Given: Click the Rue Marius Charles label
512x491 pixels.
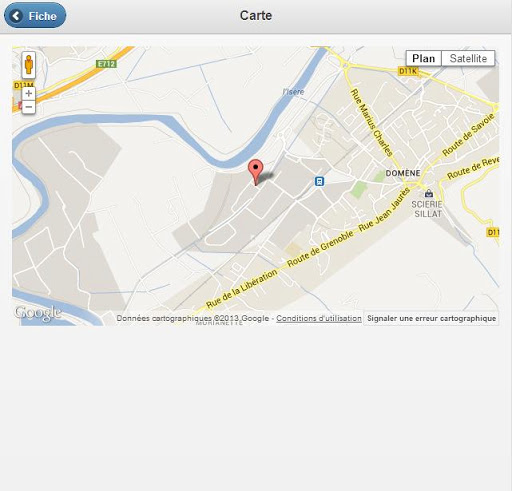Looking at the screenshot, I should point(372,122).
